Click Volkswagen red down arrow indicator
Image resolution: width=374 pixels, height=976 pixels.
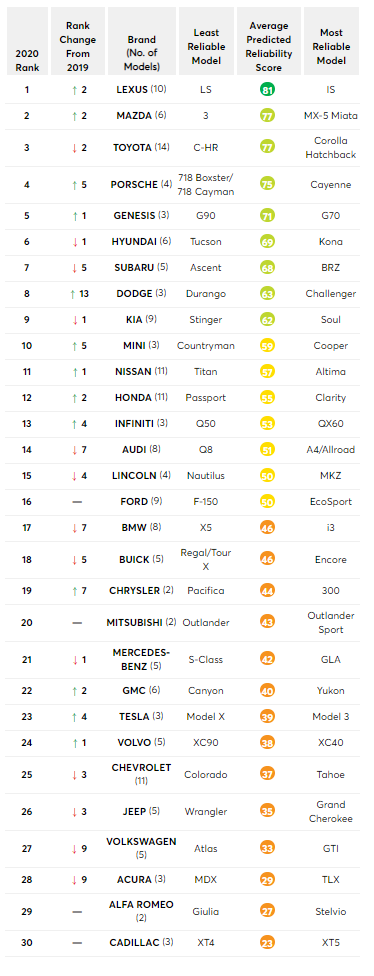coord(74,848)
